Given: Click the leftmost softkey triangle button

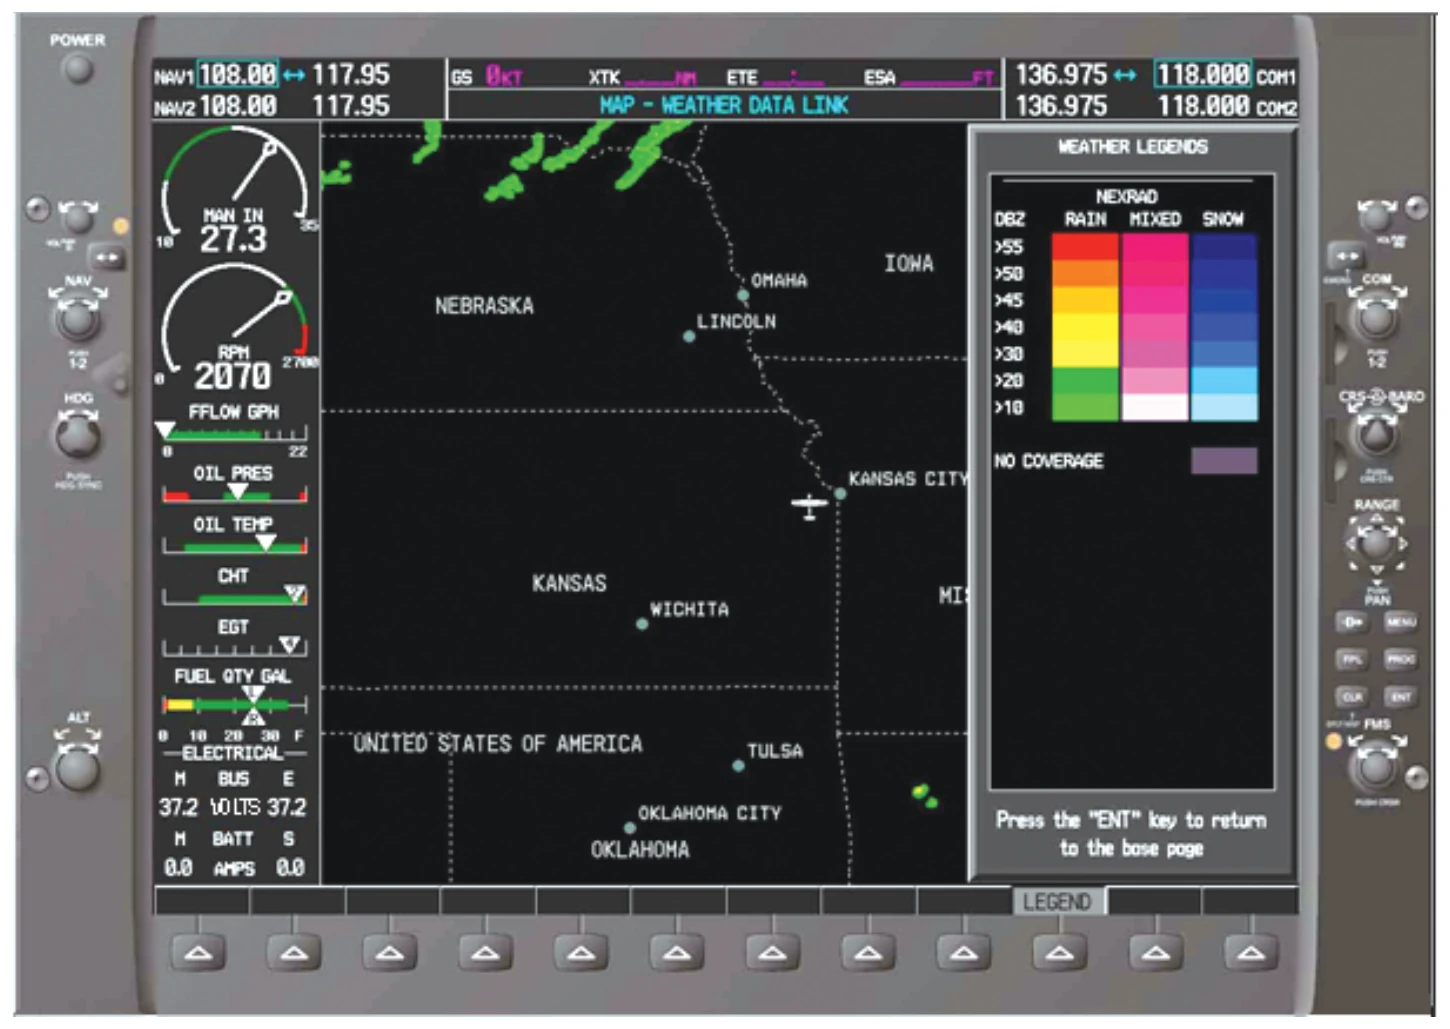Looking at the screenshot, I should click(x=198, y=953).
